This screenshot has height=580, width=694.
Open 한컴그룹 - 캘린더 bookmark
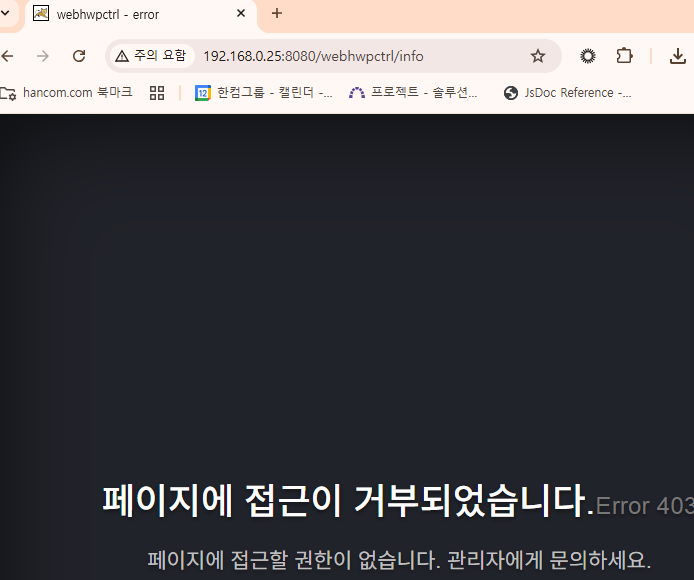264,93
